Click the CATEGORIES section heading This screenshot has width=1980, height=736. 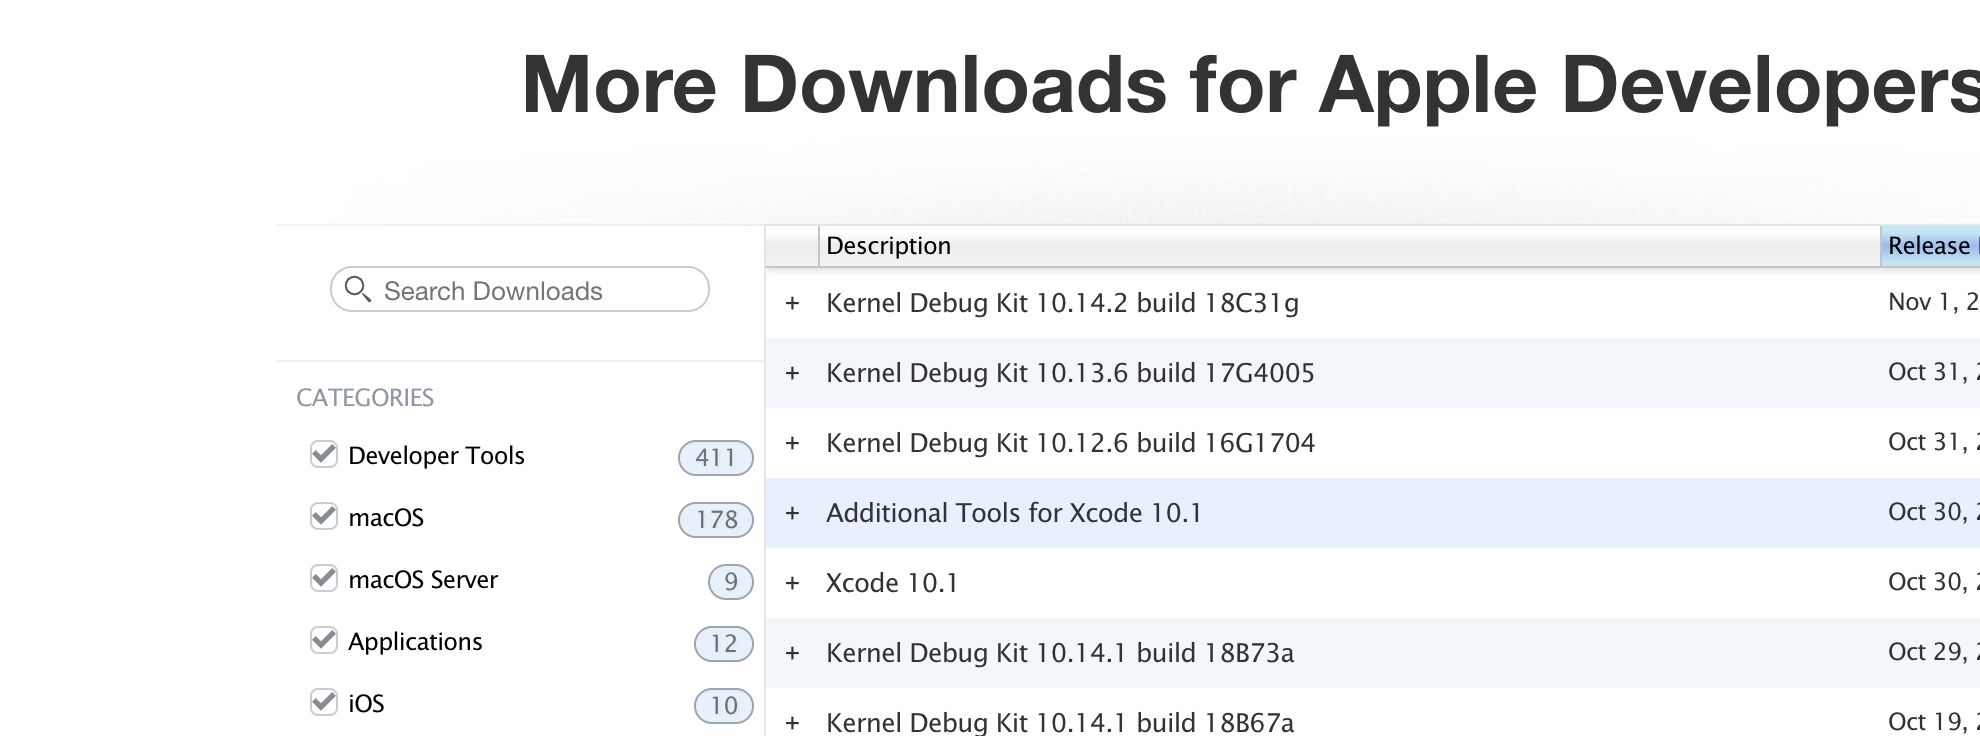coord(365,397)
